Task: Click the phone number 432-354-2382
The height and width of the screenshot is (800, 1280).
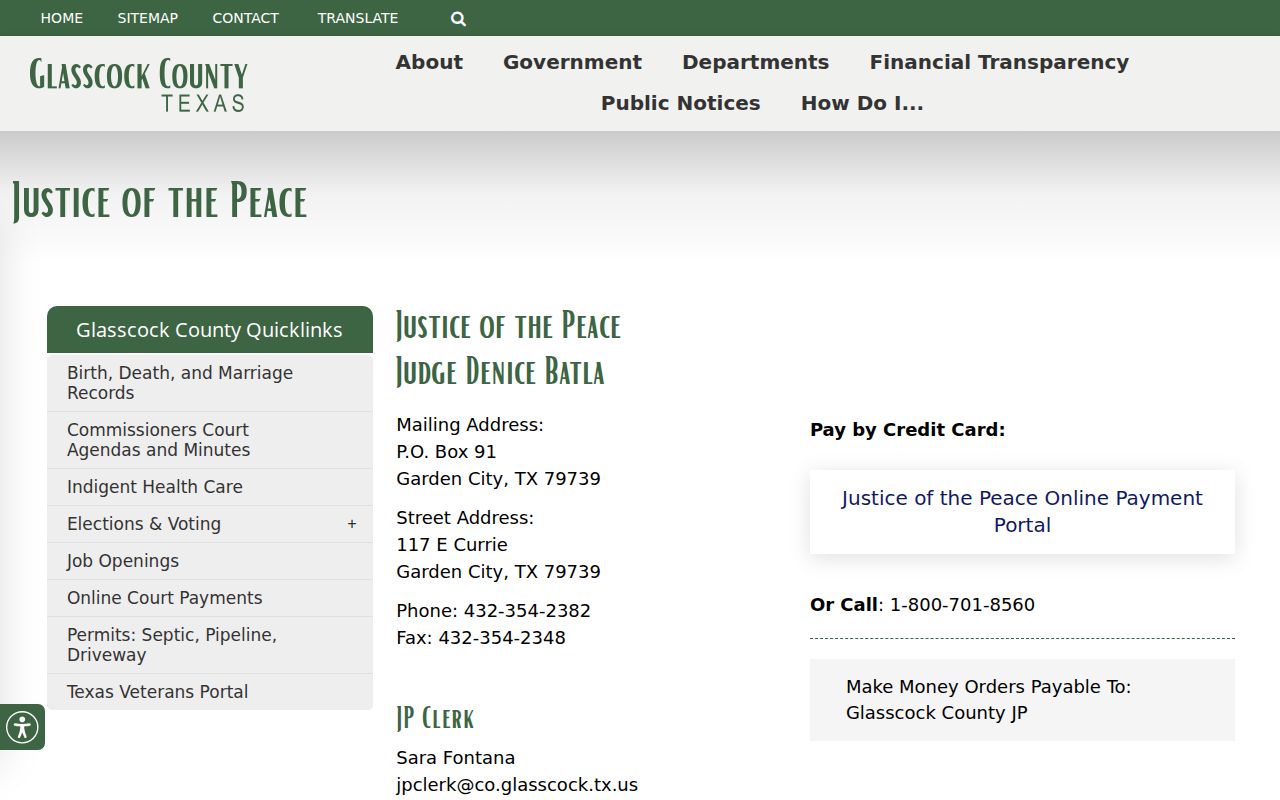Action: [x=527, y=611]
